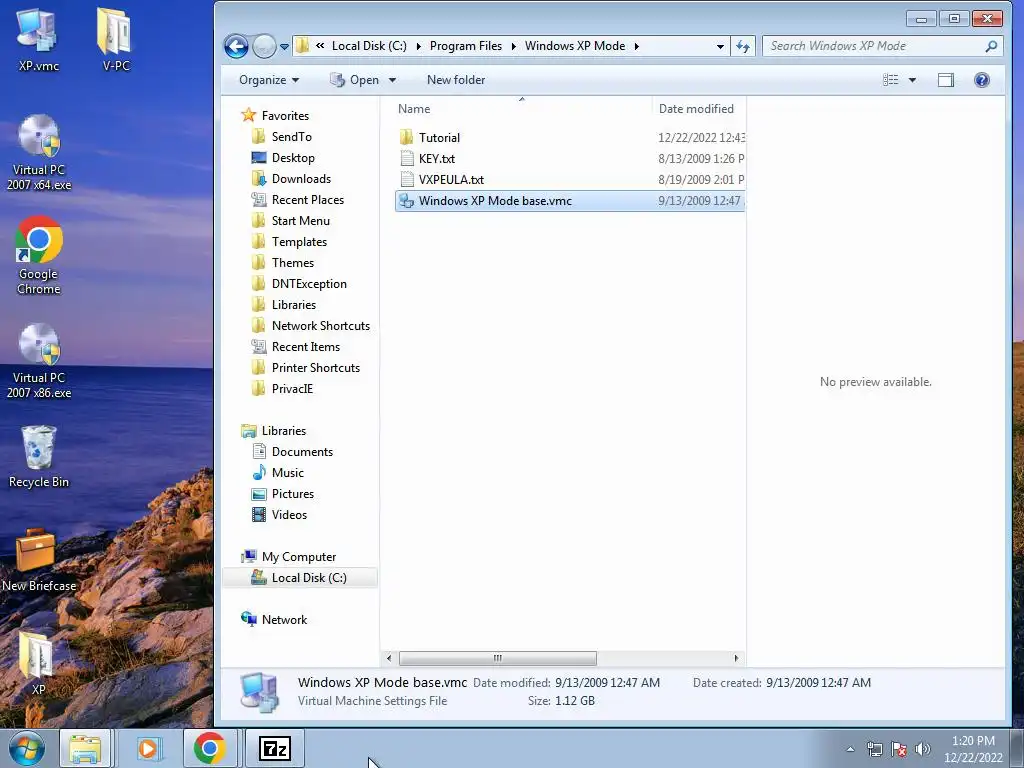Select Windows XP Mode base.vmc file
1024x768 pixels.
pos(570,200)
